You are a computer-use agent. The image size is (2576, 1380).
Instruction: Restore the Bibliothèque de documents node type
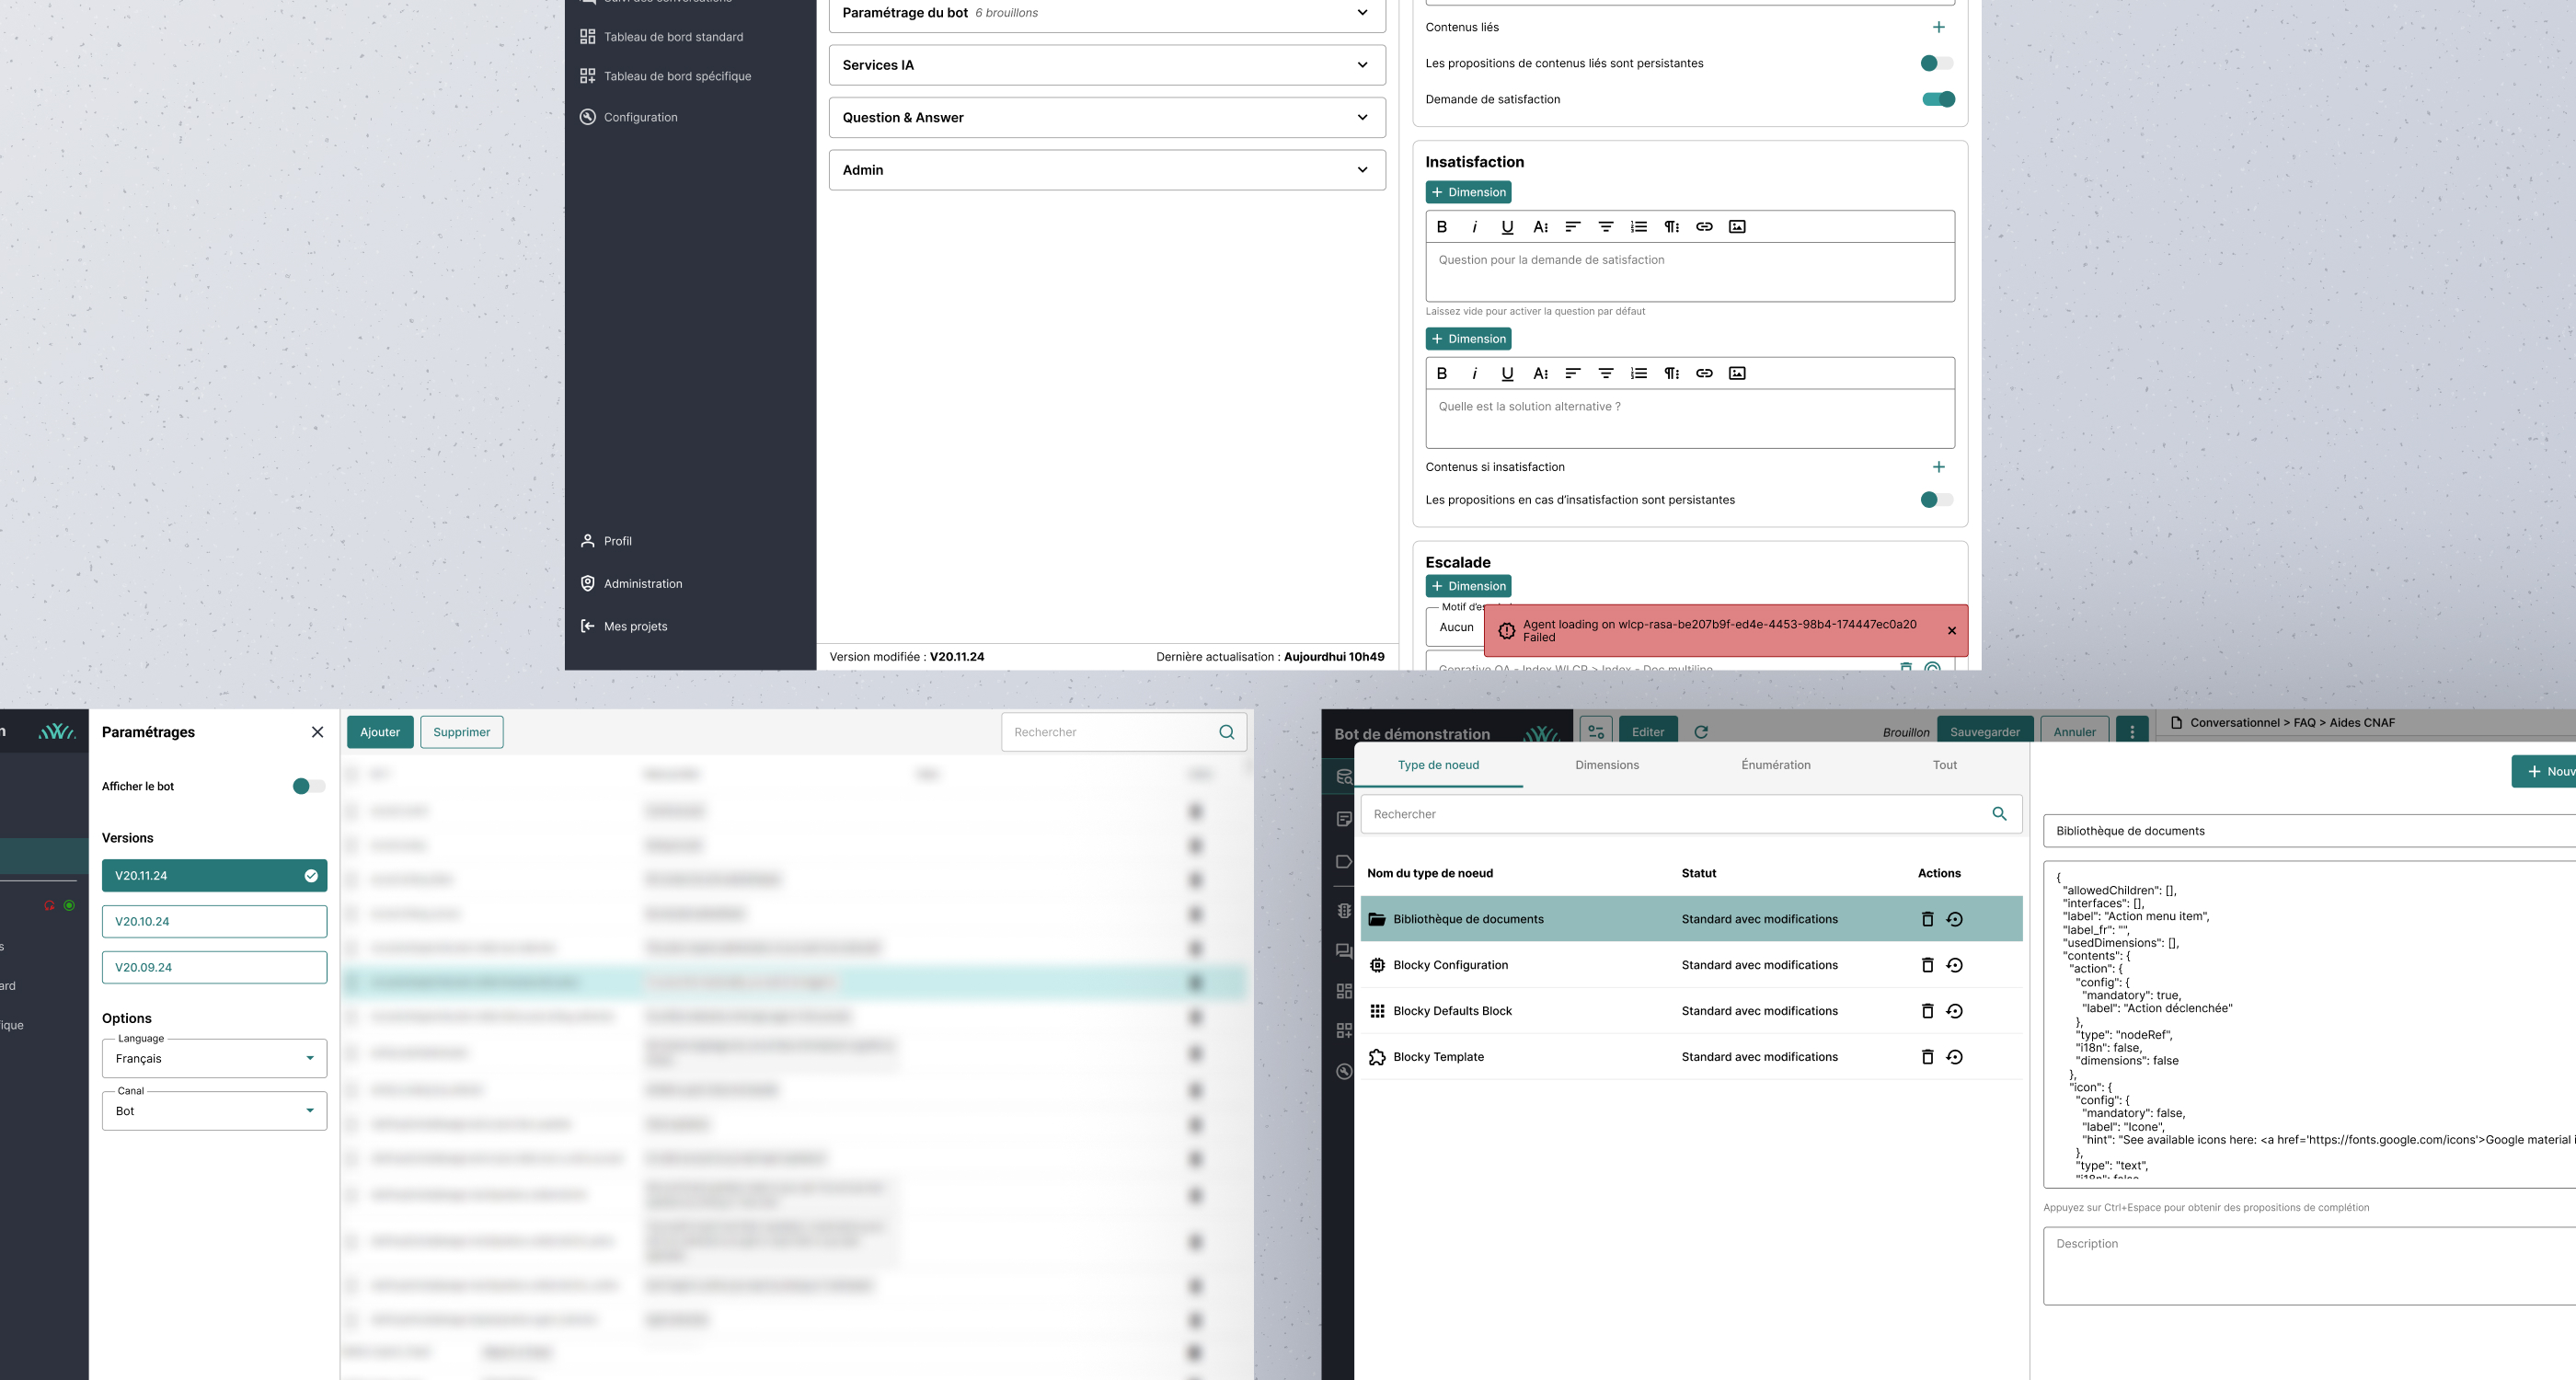click(1954, 919)
